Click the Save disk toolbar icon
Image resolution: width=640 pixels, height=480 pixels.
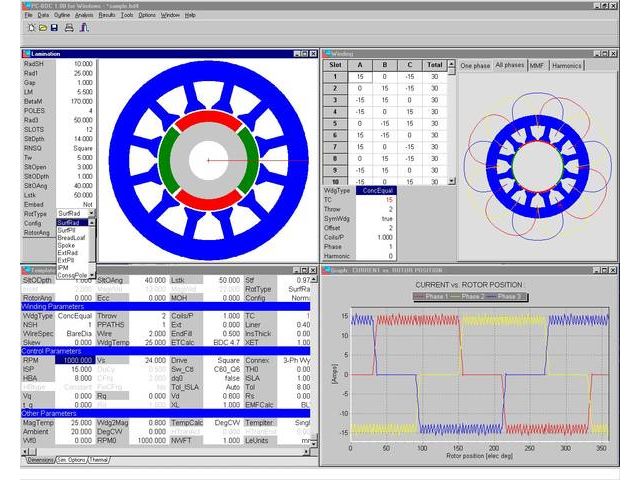pos(53,27)
